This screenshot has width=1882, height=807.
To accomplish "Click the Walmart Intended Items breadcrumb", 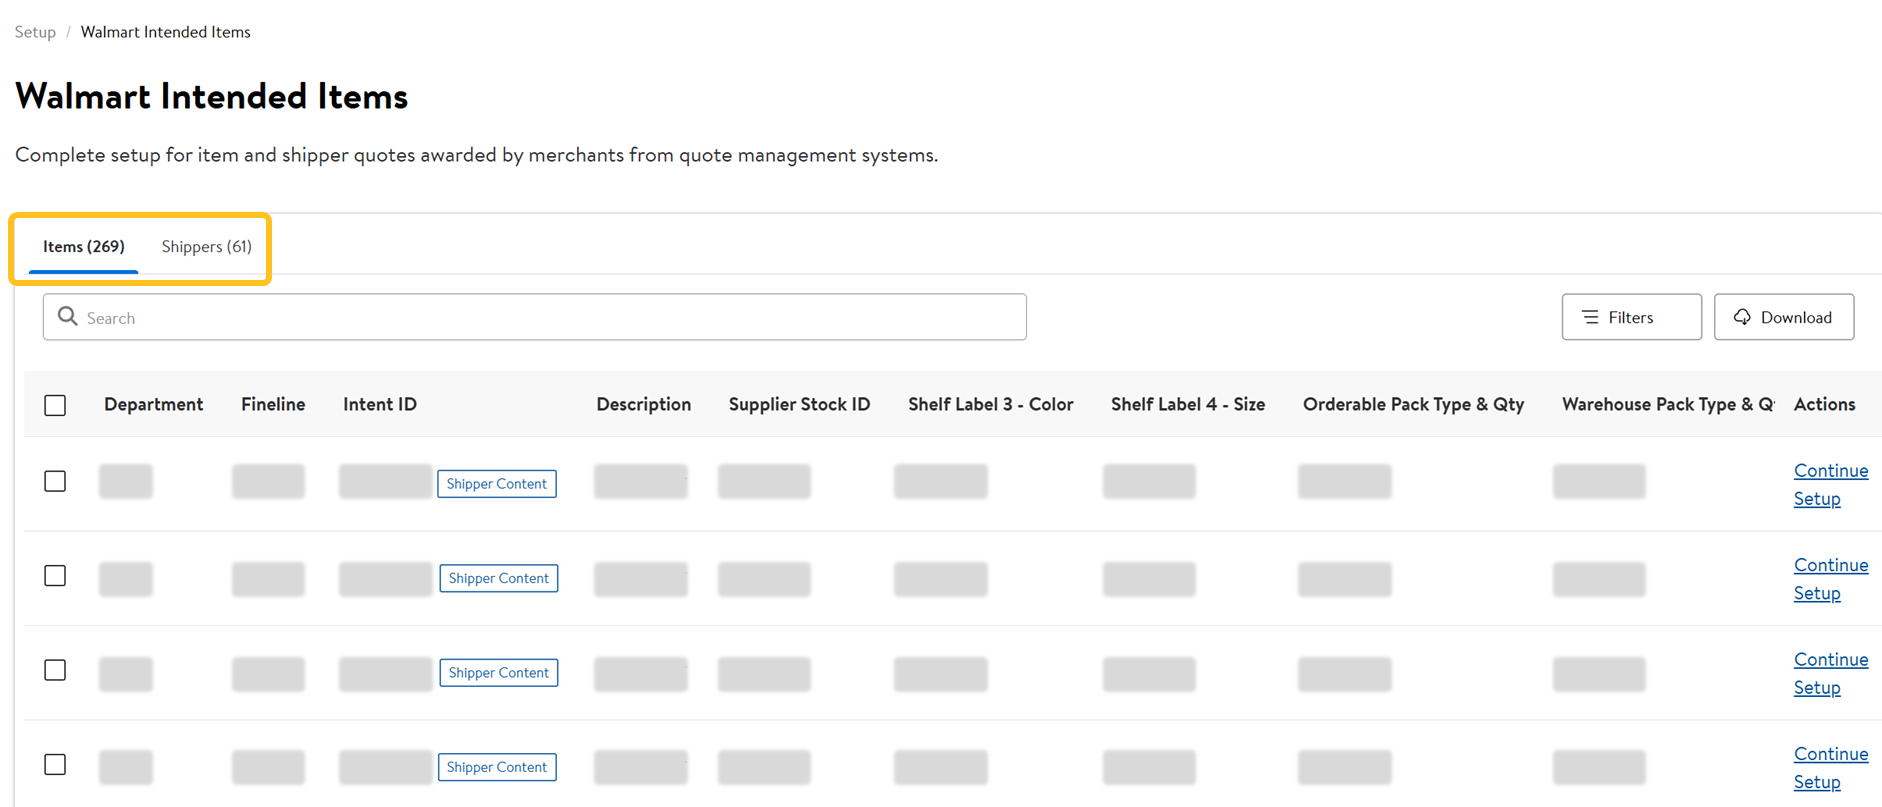I will click(x=165, y=32).
